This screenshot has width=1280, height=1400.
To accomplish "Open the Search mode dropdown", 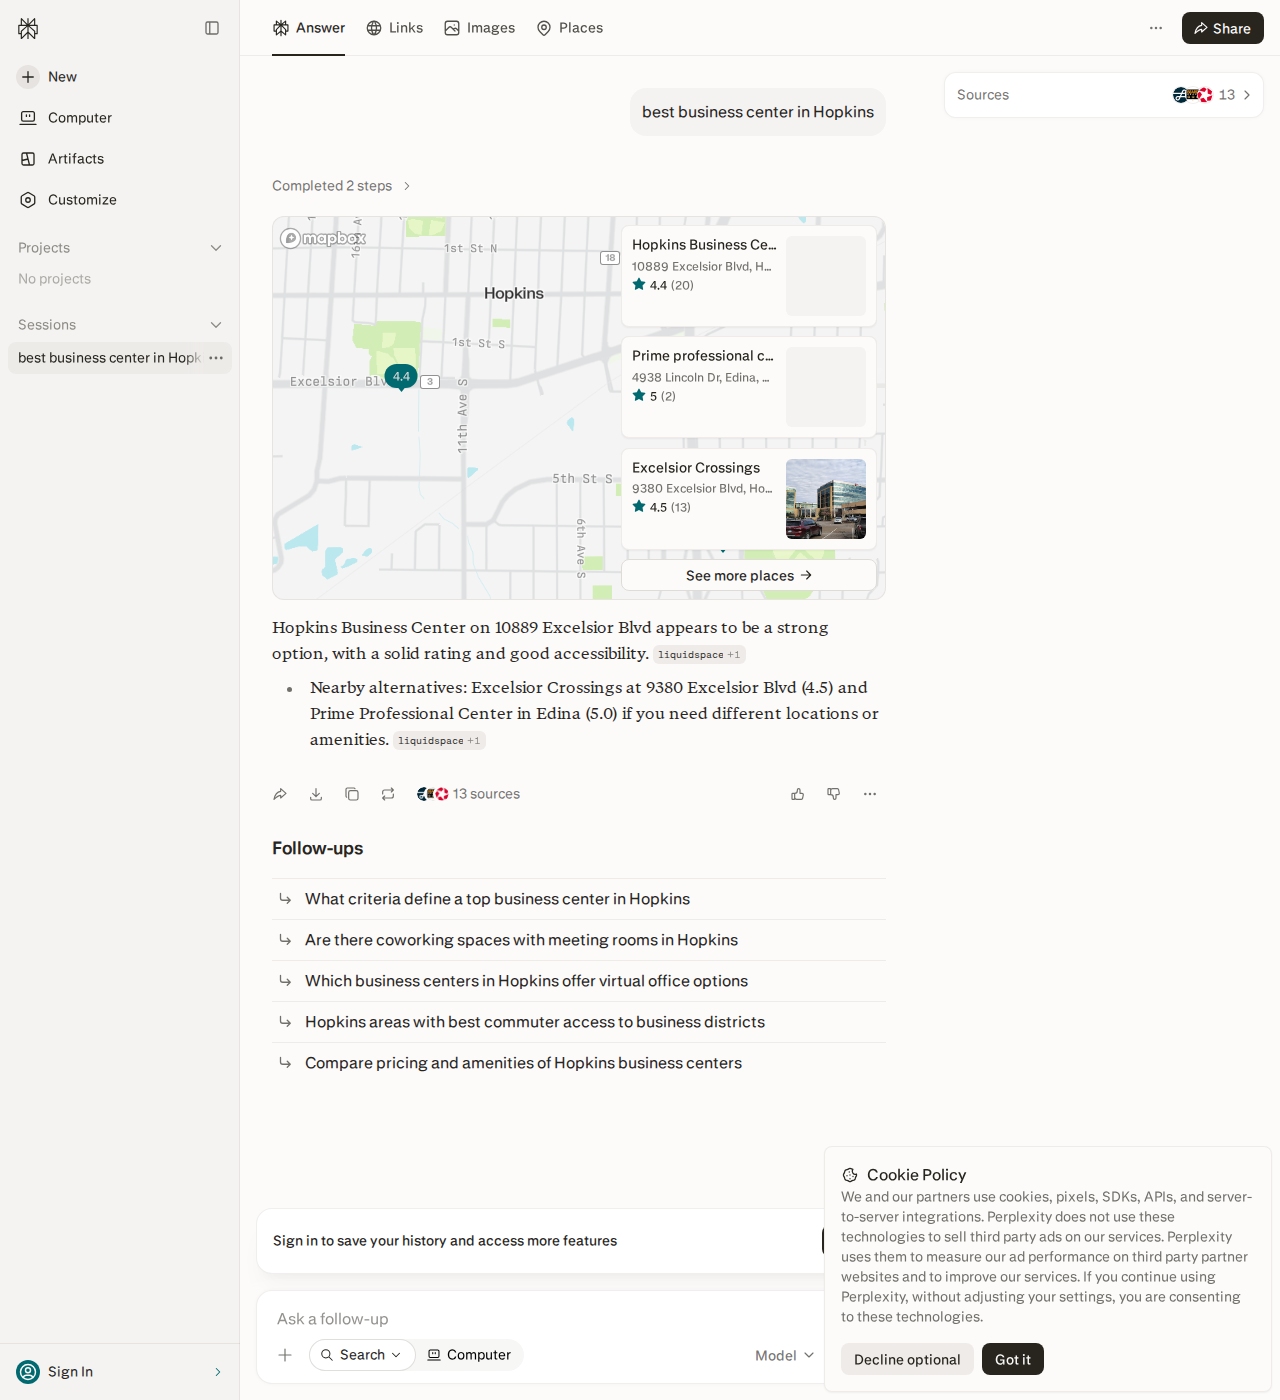I will pos(362,1355).
